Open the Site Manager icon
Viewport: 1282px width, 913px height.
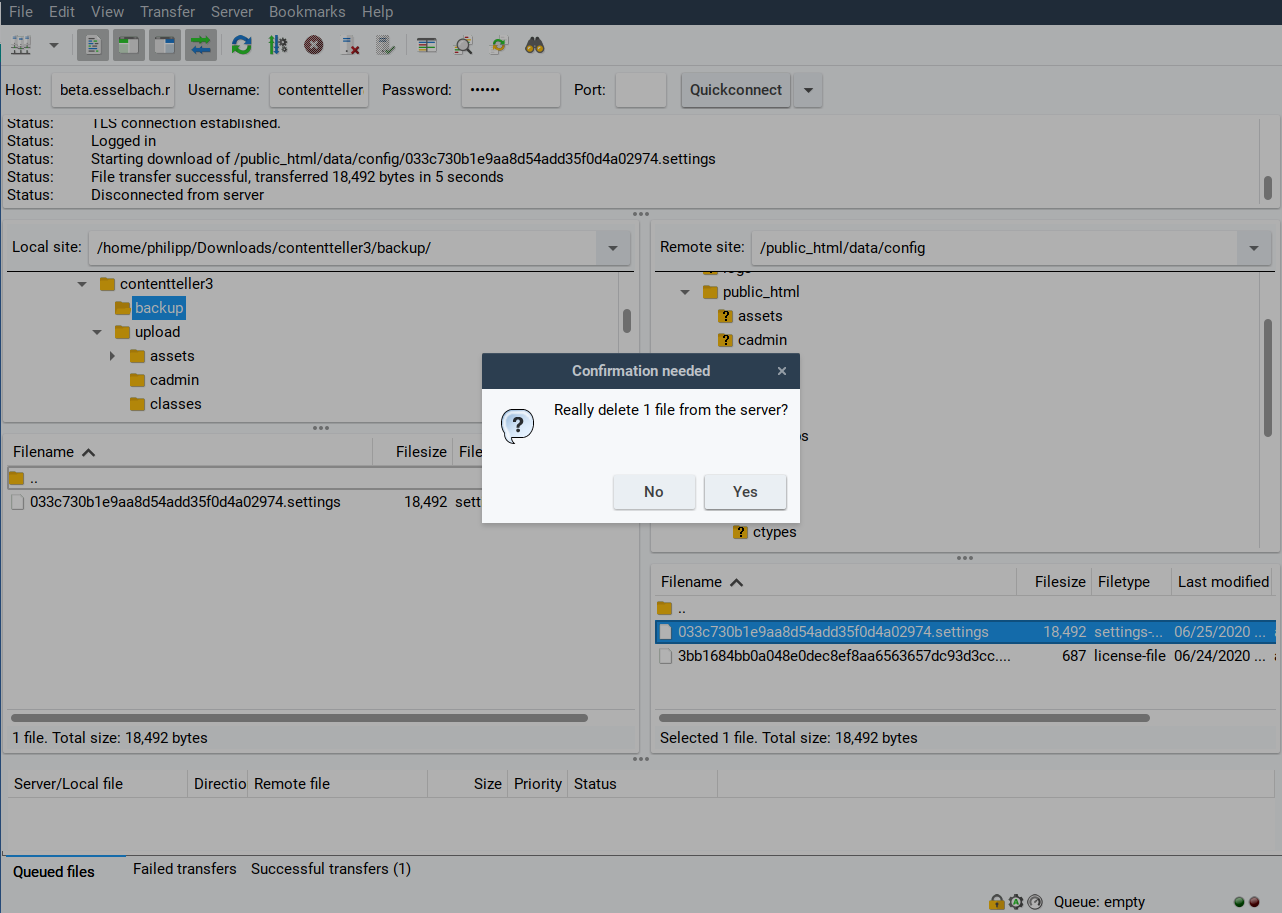22,45
